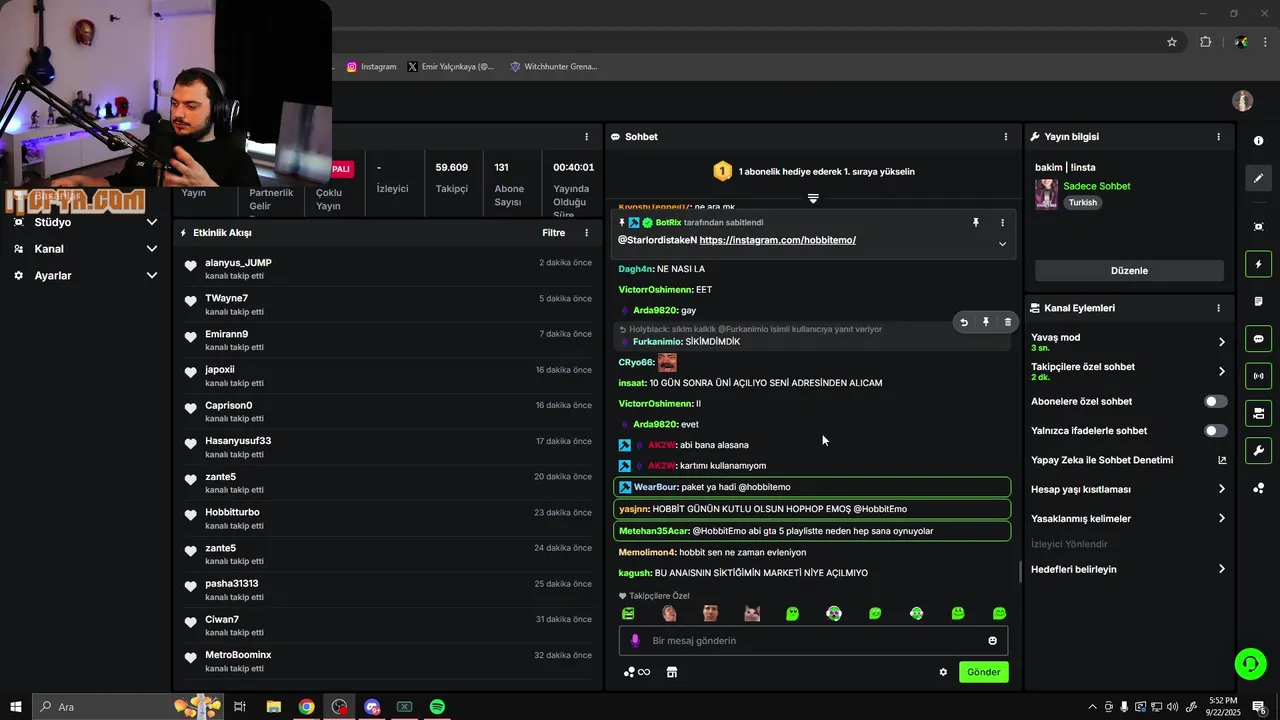Open instagram.com/hobbitemo link in pinned message

click(777, 240)
